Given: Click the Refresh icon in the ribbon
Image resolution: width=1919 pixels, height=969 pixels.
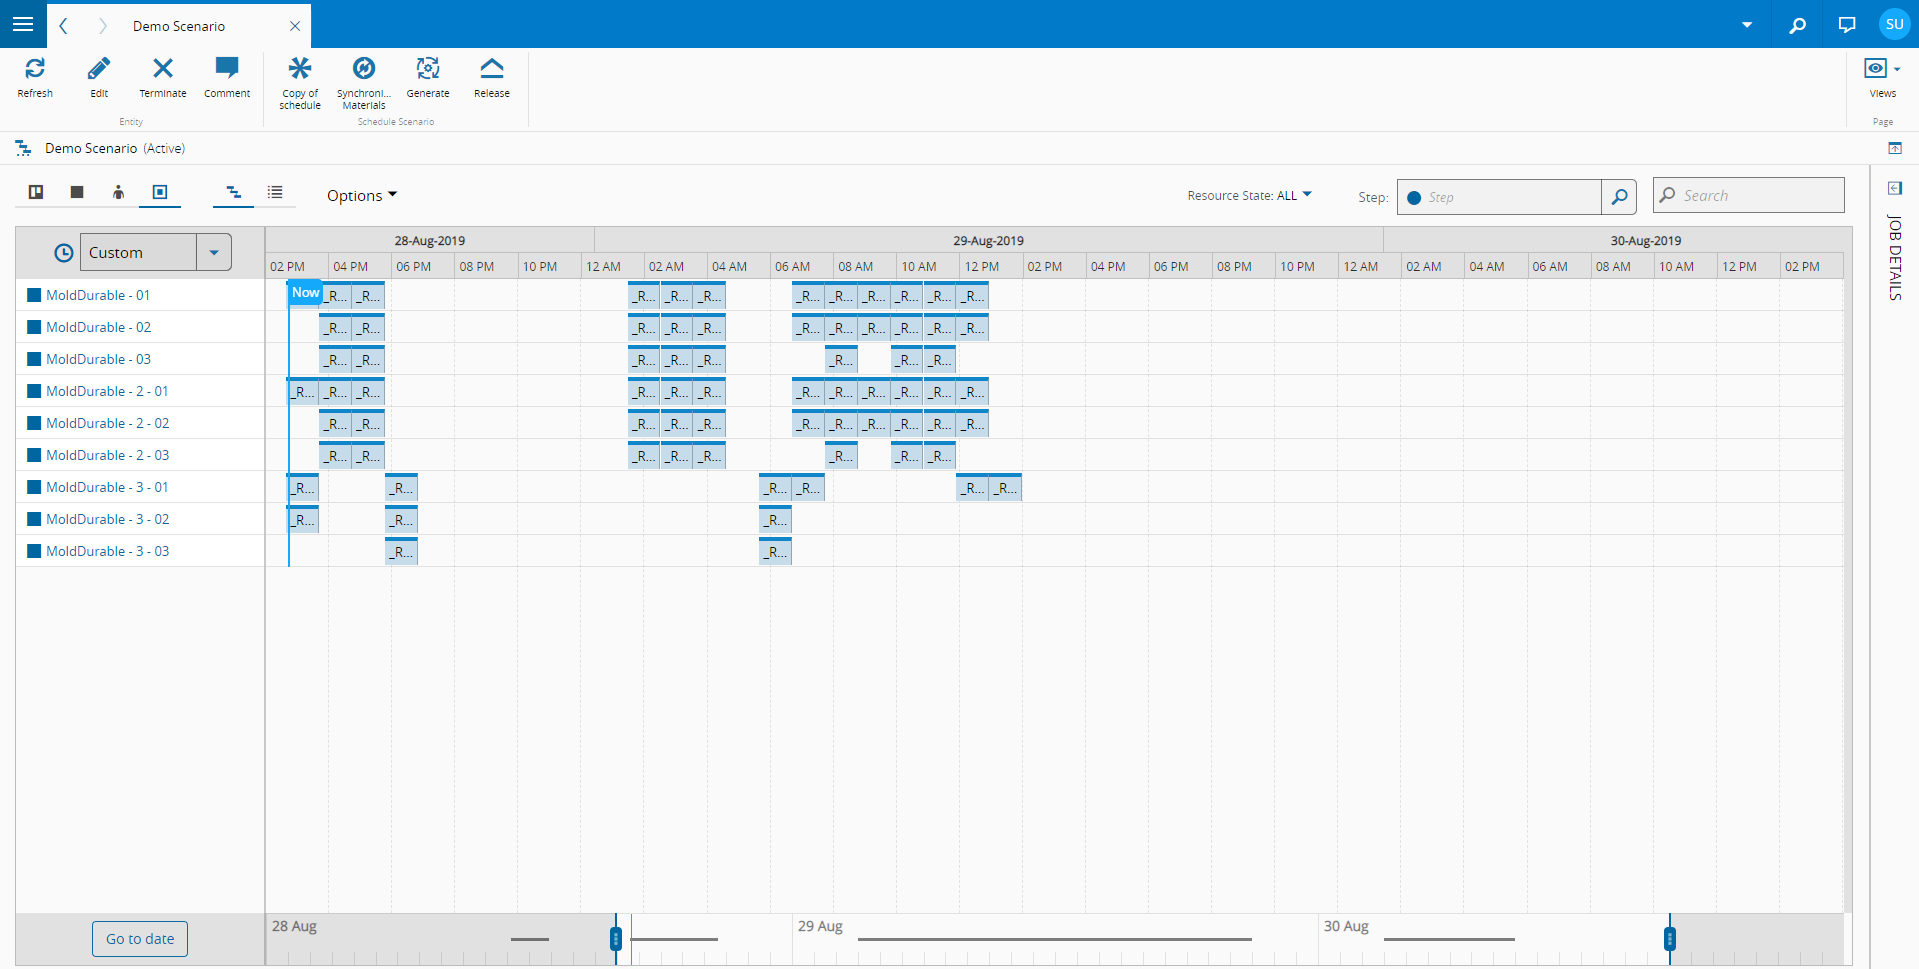Looking at the screenshot, I should (x=35, y=69).
